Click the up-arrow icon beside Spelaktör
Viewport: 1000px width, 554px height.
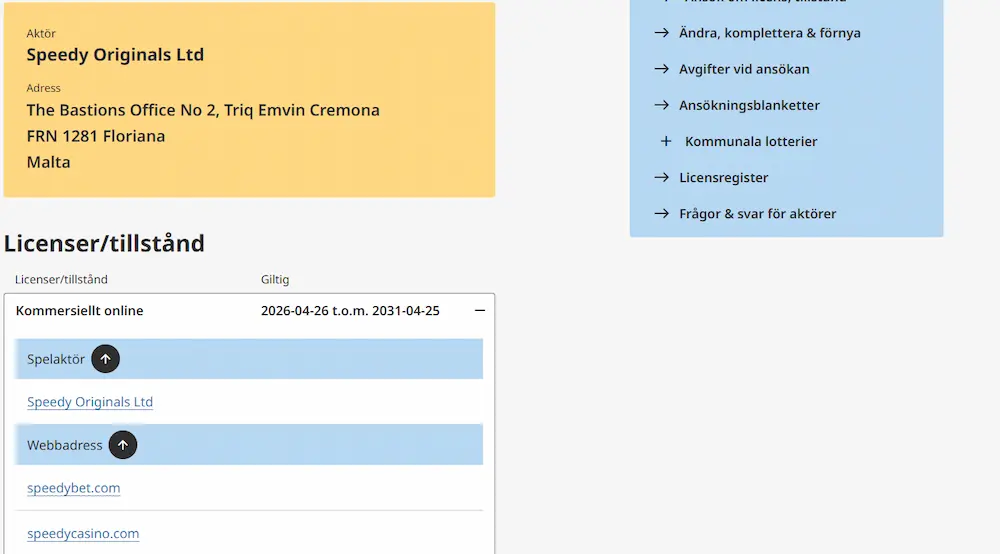coord(105,359)
